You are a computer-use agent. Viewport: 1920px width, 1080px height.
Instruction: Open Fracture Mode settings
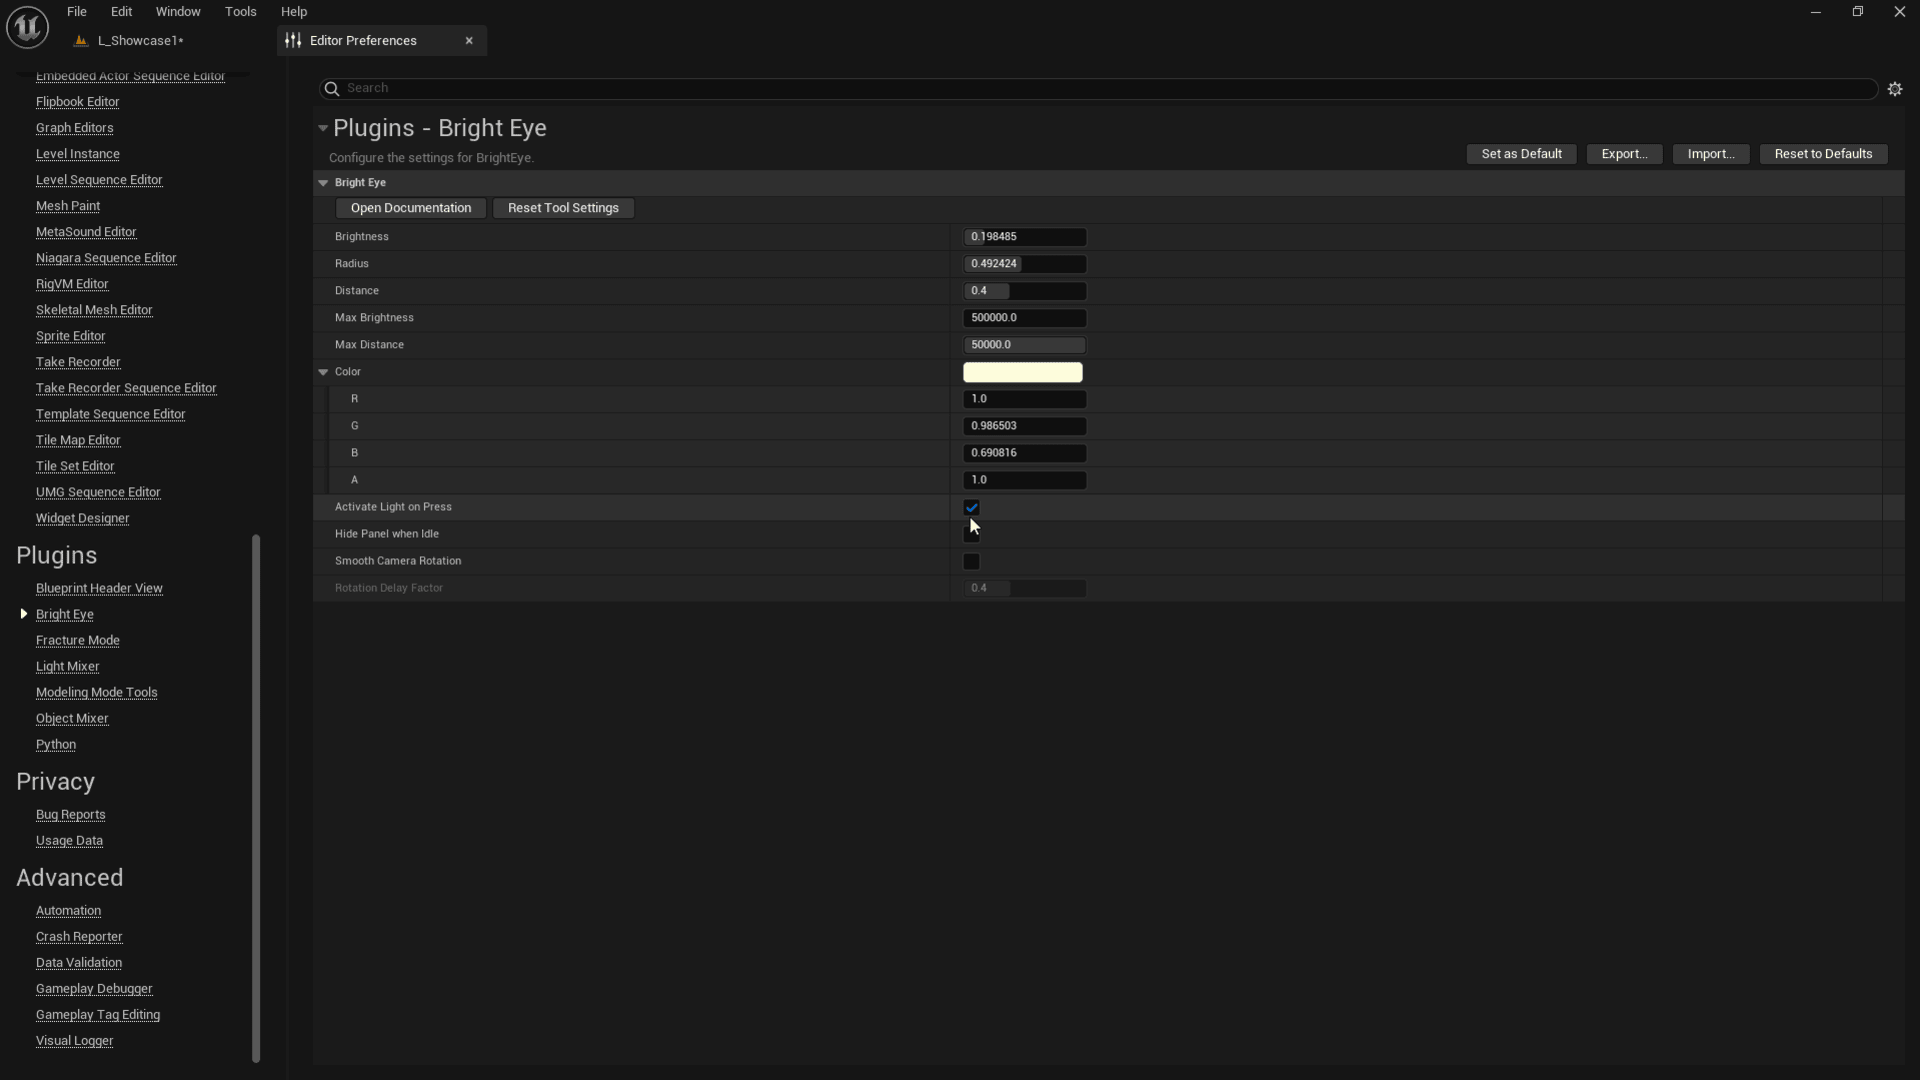[77, 640]
